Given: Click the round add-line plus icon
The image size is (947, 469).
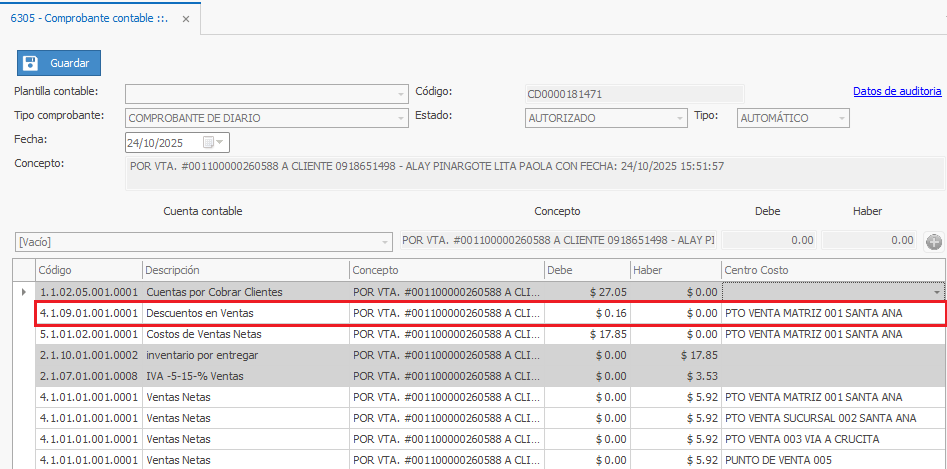Looking at the screenshot, I should [x=934, y=241].
